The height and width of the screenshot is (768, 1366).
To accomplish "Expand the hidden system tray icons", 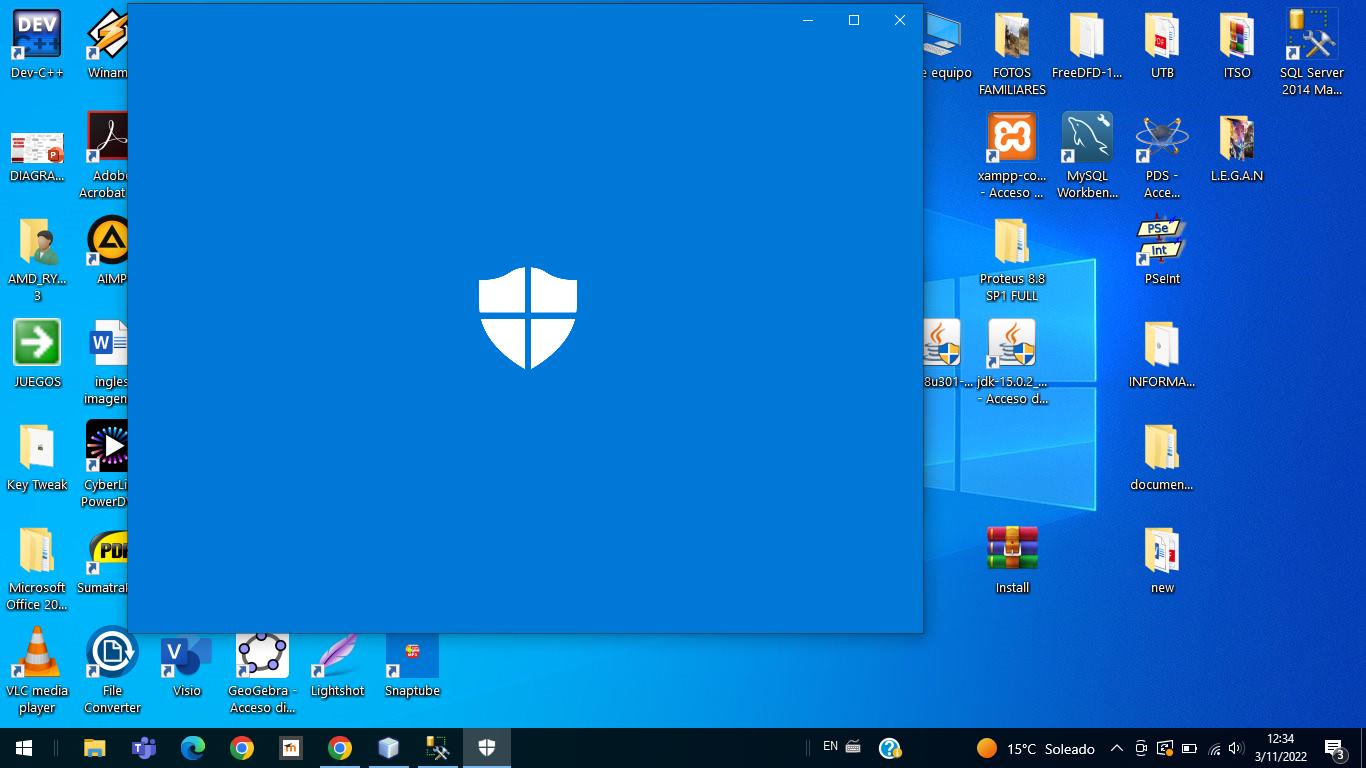I will pos(1117,748).
